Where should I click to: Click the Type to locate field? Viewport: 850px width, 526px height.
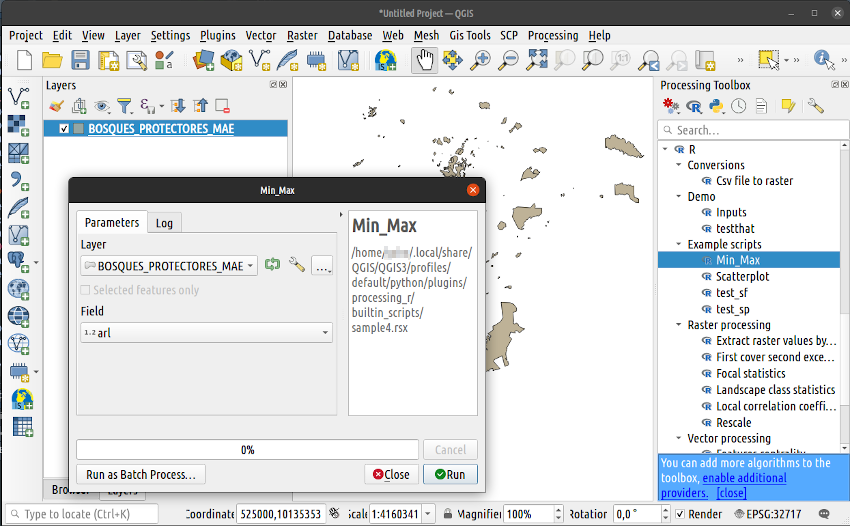(x=82, y=514)
